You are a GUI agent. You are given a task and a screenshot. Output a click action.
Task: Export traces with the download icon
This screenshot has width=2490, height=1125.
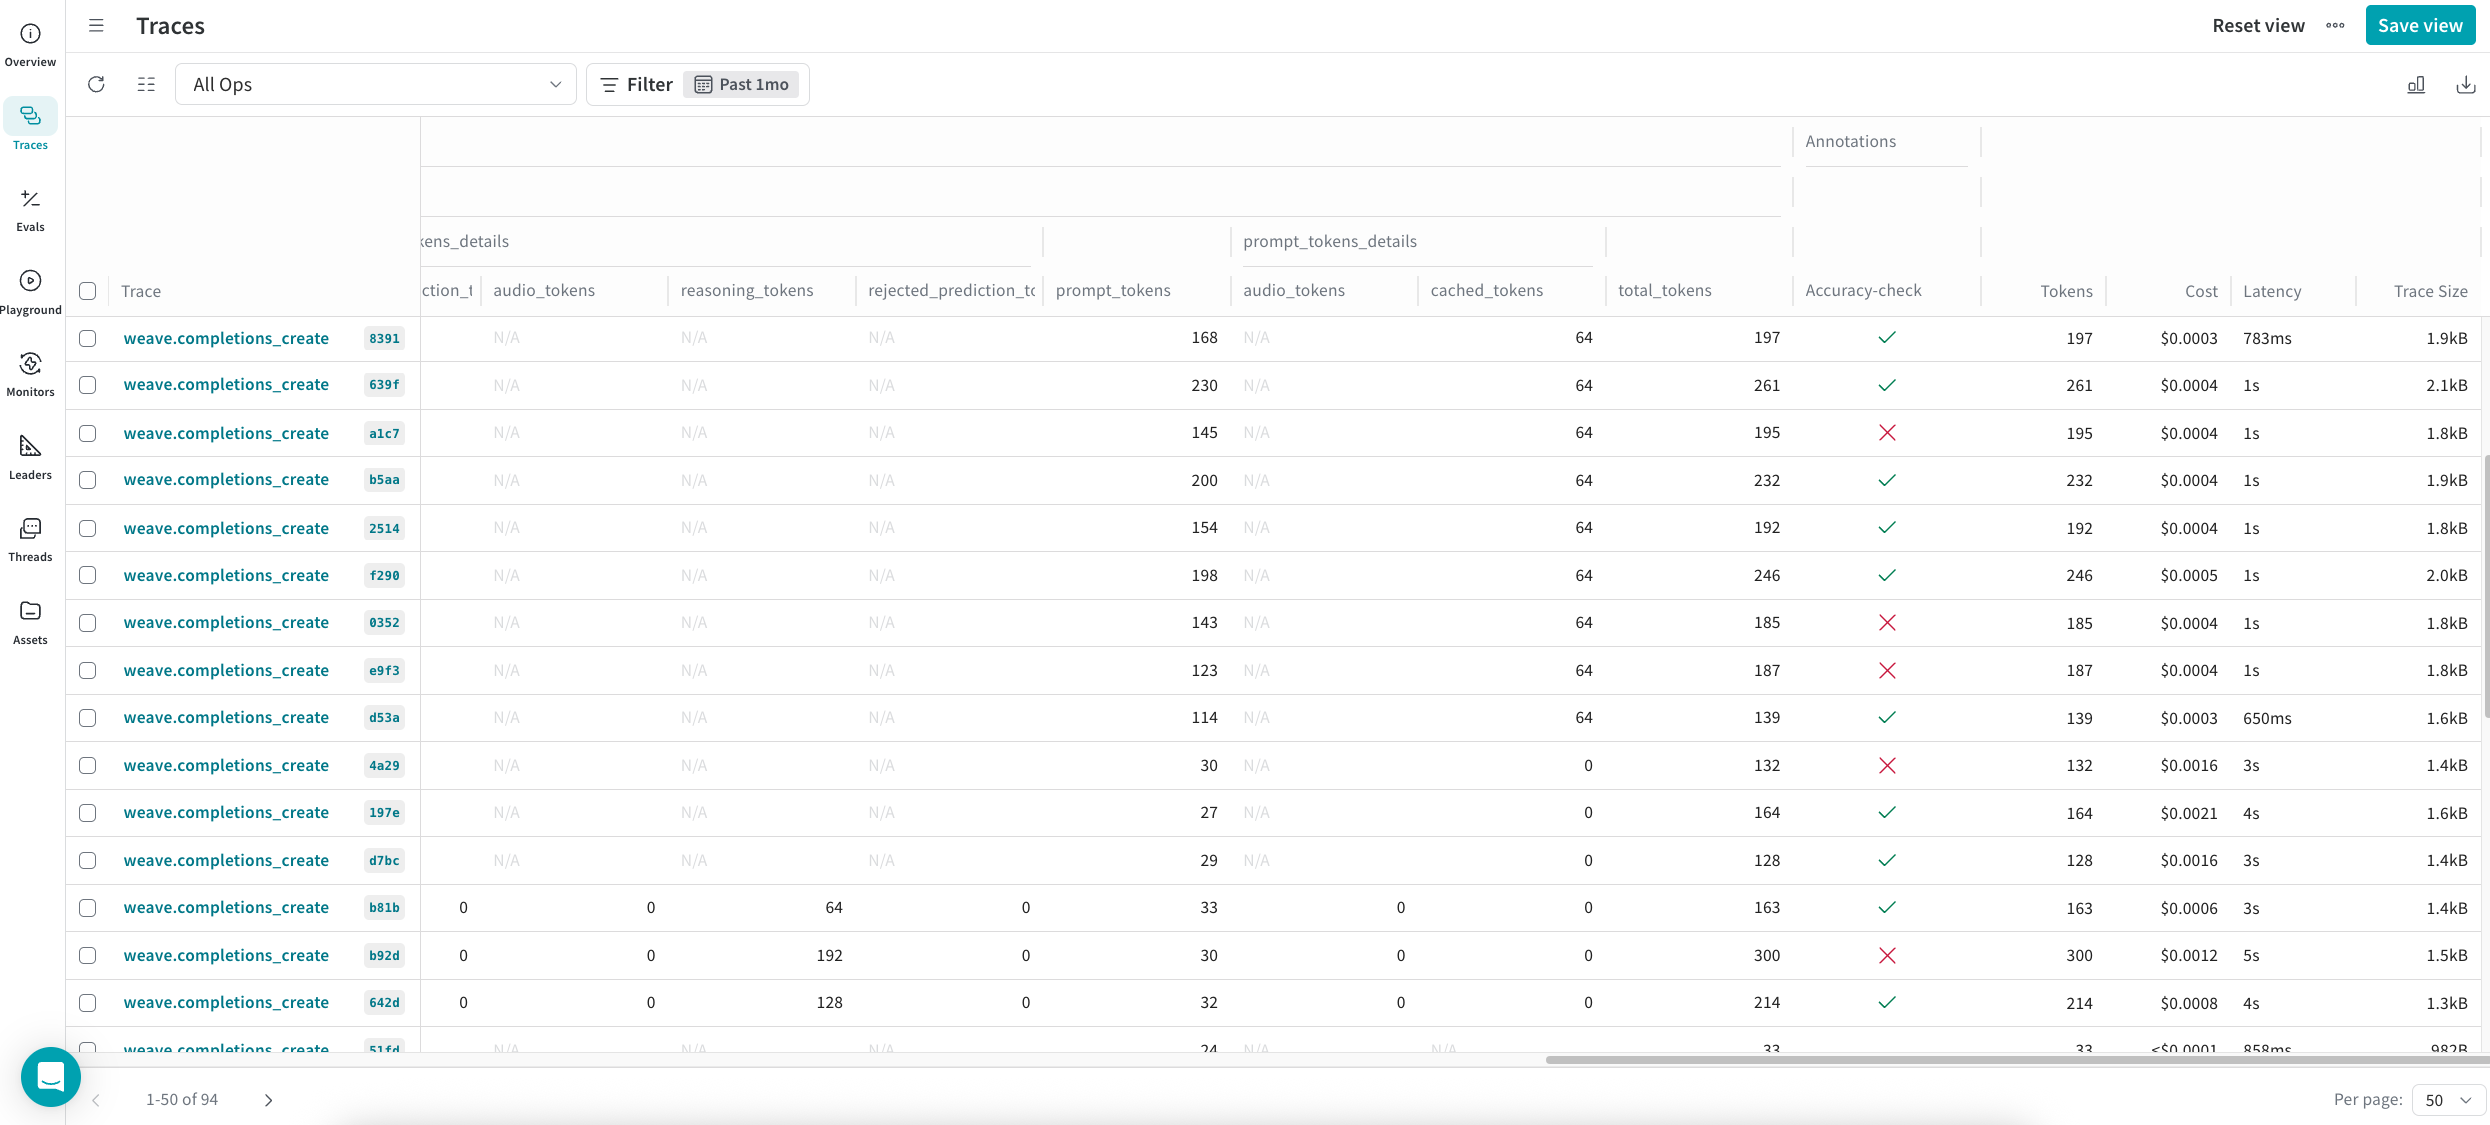point(2466,84)
